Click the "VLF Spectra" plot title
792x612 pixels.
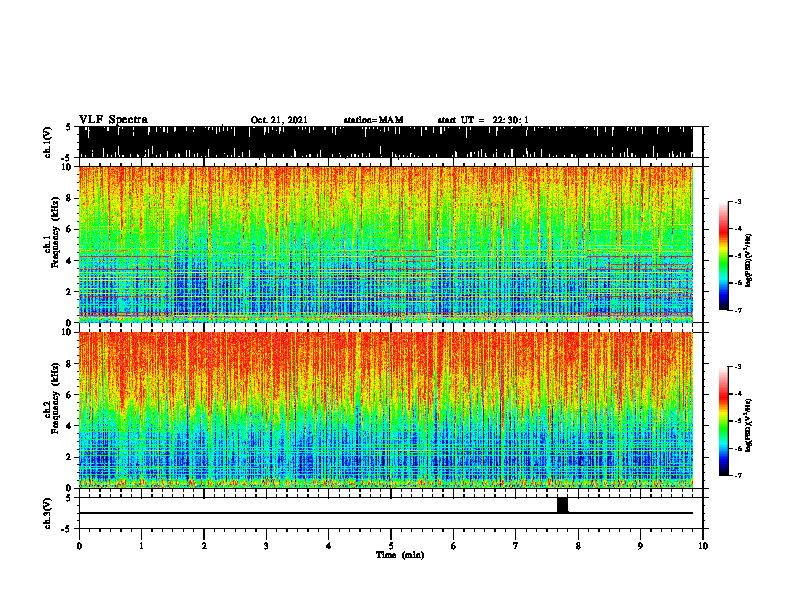pyautogui.click(x=113, y=120)
